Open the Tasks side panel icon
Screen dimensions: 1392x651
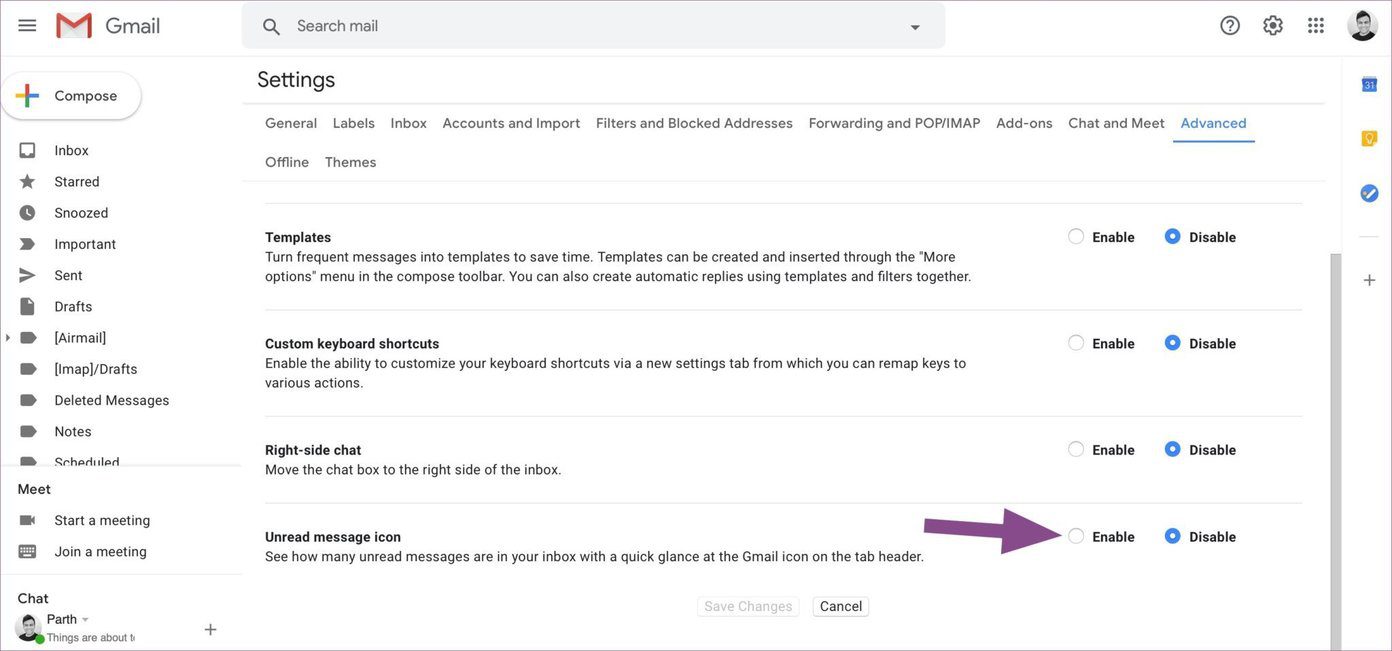[1370, 193]
